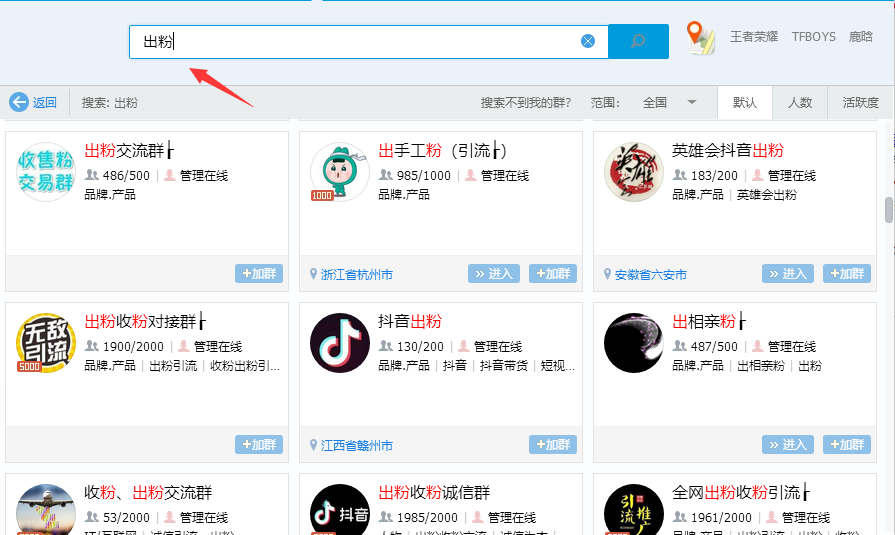Go back using the 返回 arrow

[33, 102]
